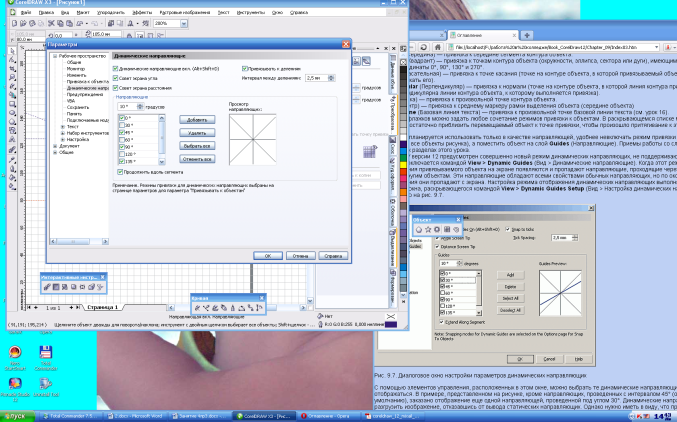Select the Rectangle tool in the toolbox
Screen dimensions: 677x422
pyautogui.click(x=12, y=104)
